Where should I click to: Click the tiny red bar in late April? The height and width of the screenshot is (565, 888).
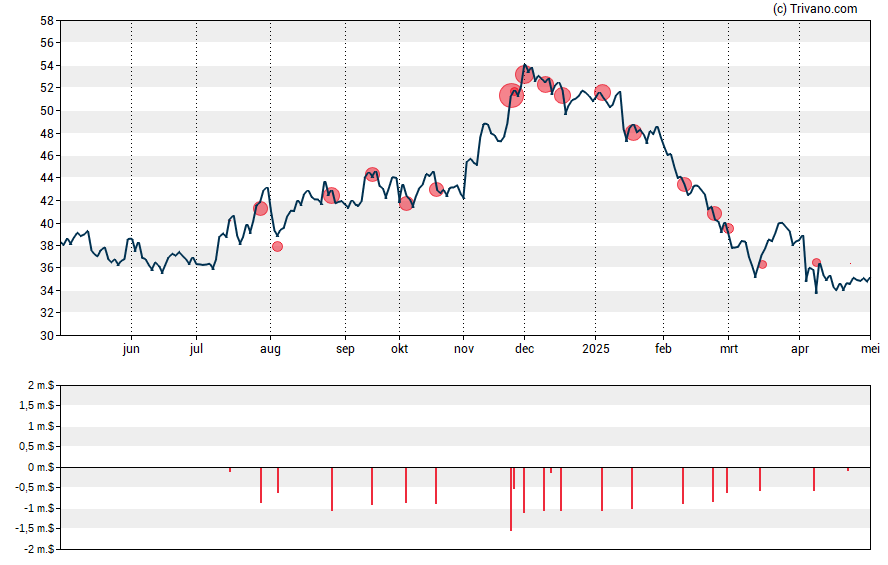pyautogui.click(x=848, y=469)
